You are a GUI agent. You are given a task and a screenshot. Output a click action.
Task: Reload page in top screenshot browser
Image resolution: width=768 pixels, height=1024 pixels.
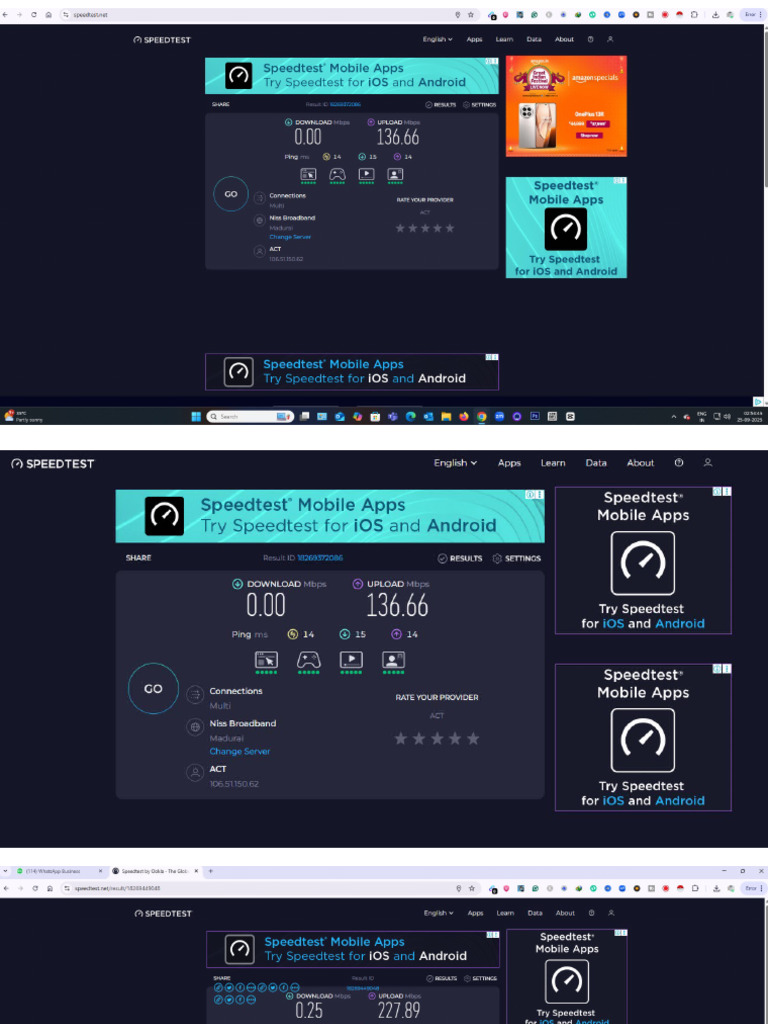pos(33,14)
